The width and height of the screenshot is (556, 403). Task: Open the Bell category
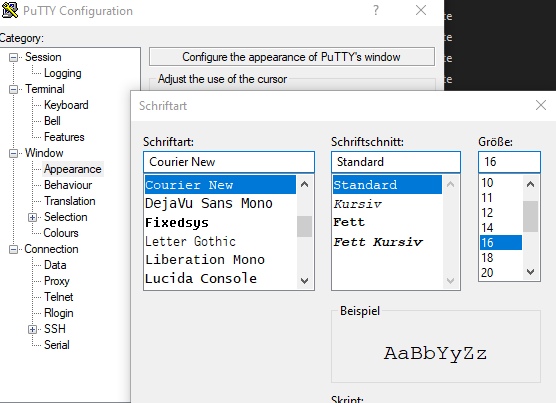tap(52, 121)
